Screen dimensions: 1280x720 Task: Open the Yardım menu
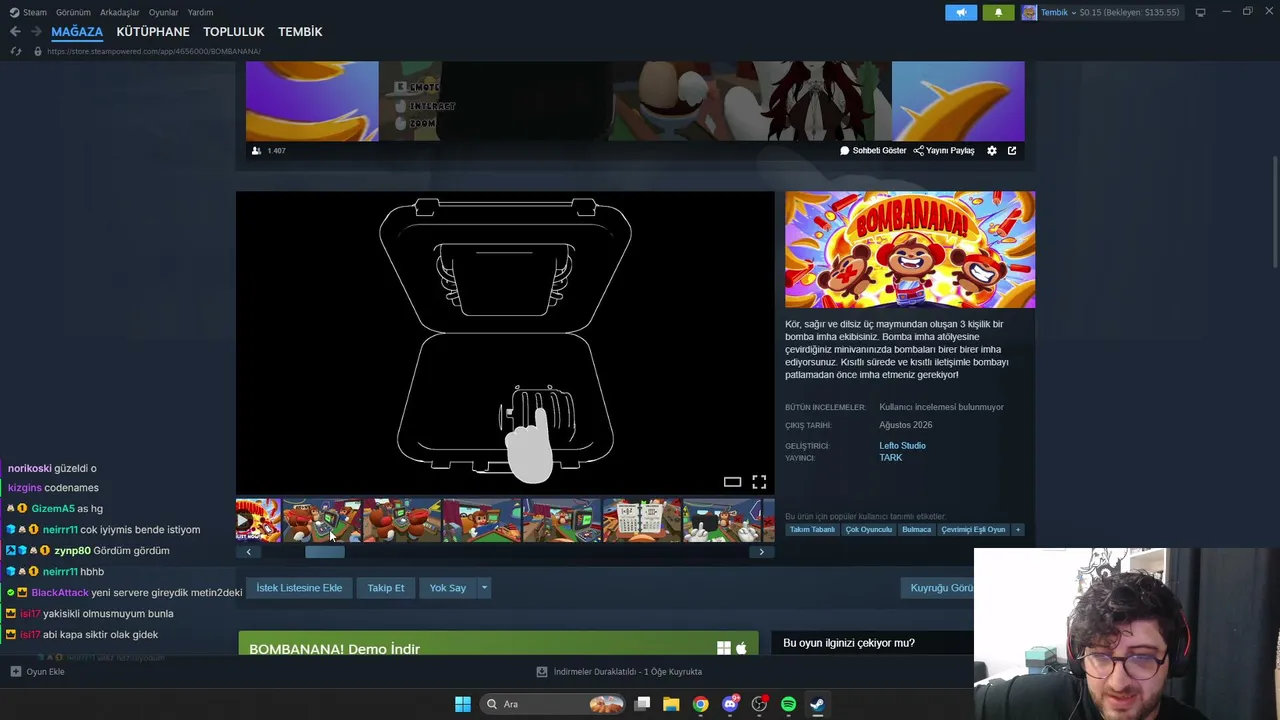pos(200,12)
